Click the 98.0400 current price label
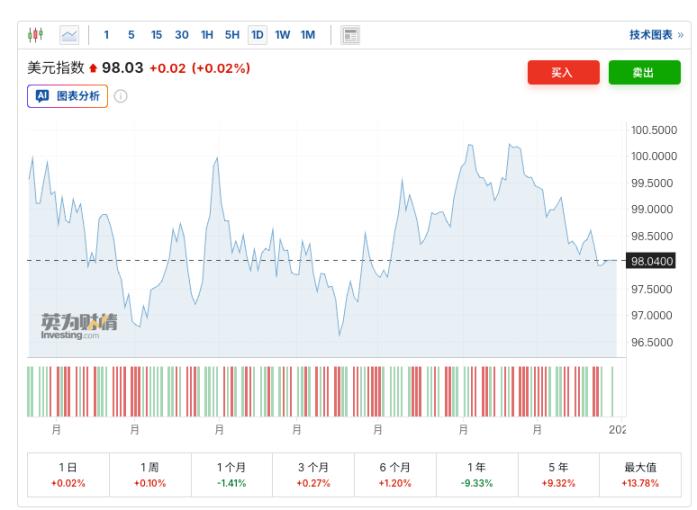This screenshot has width=697, height=510. point(652,261)
